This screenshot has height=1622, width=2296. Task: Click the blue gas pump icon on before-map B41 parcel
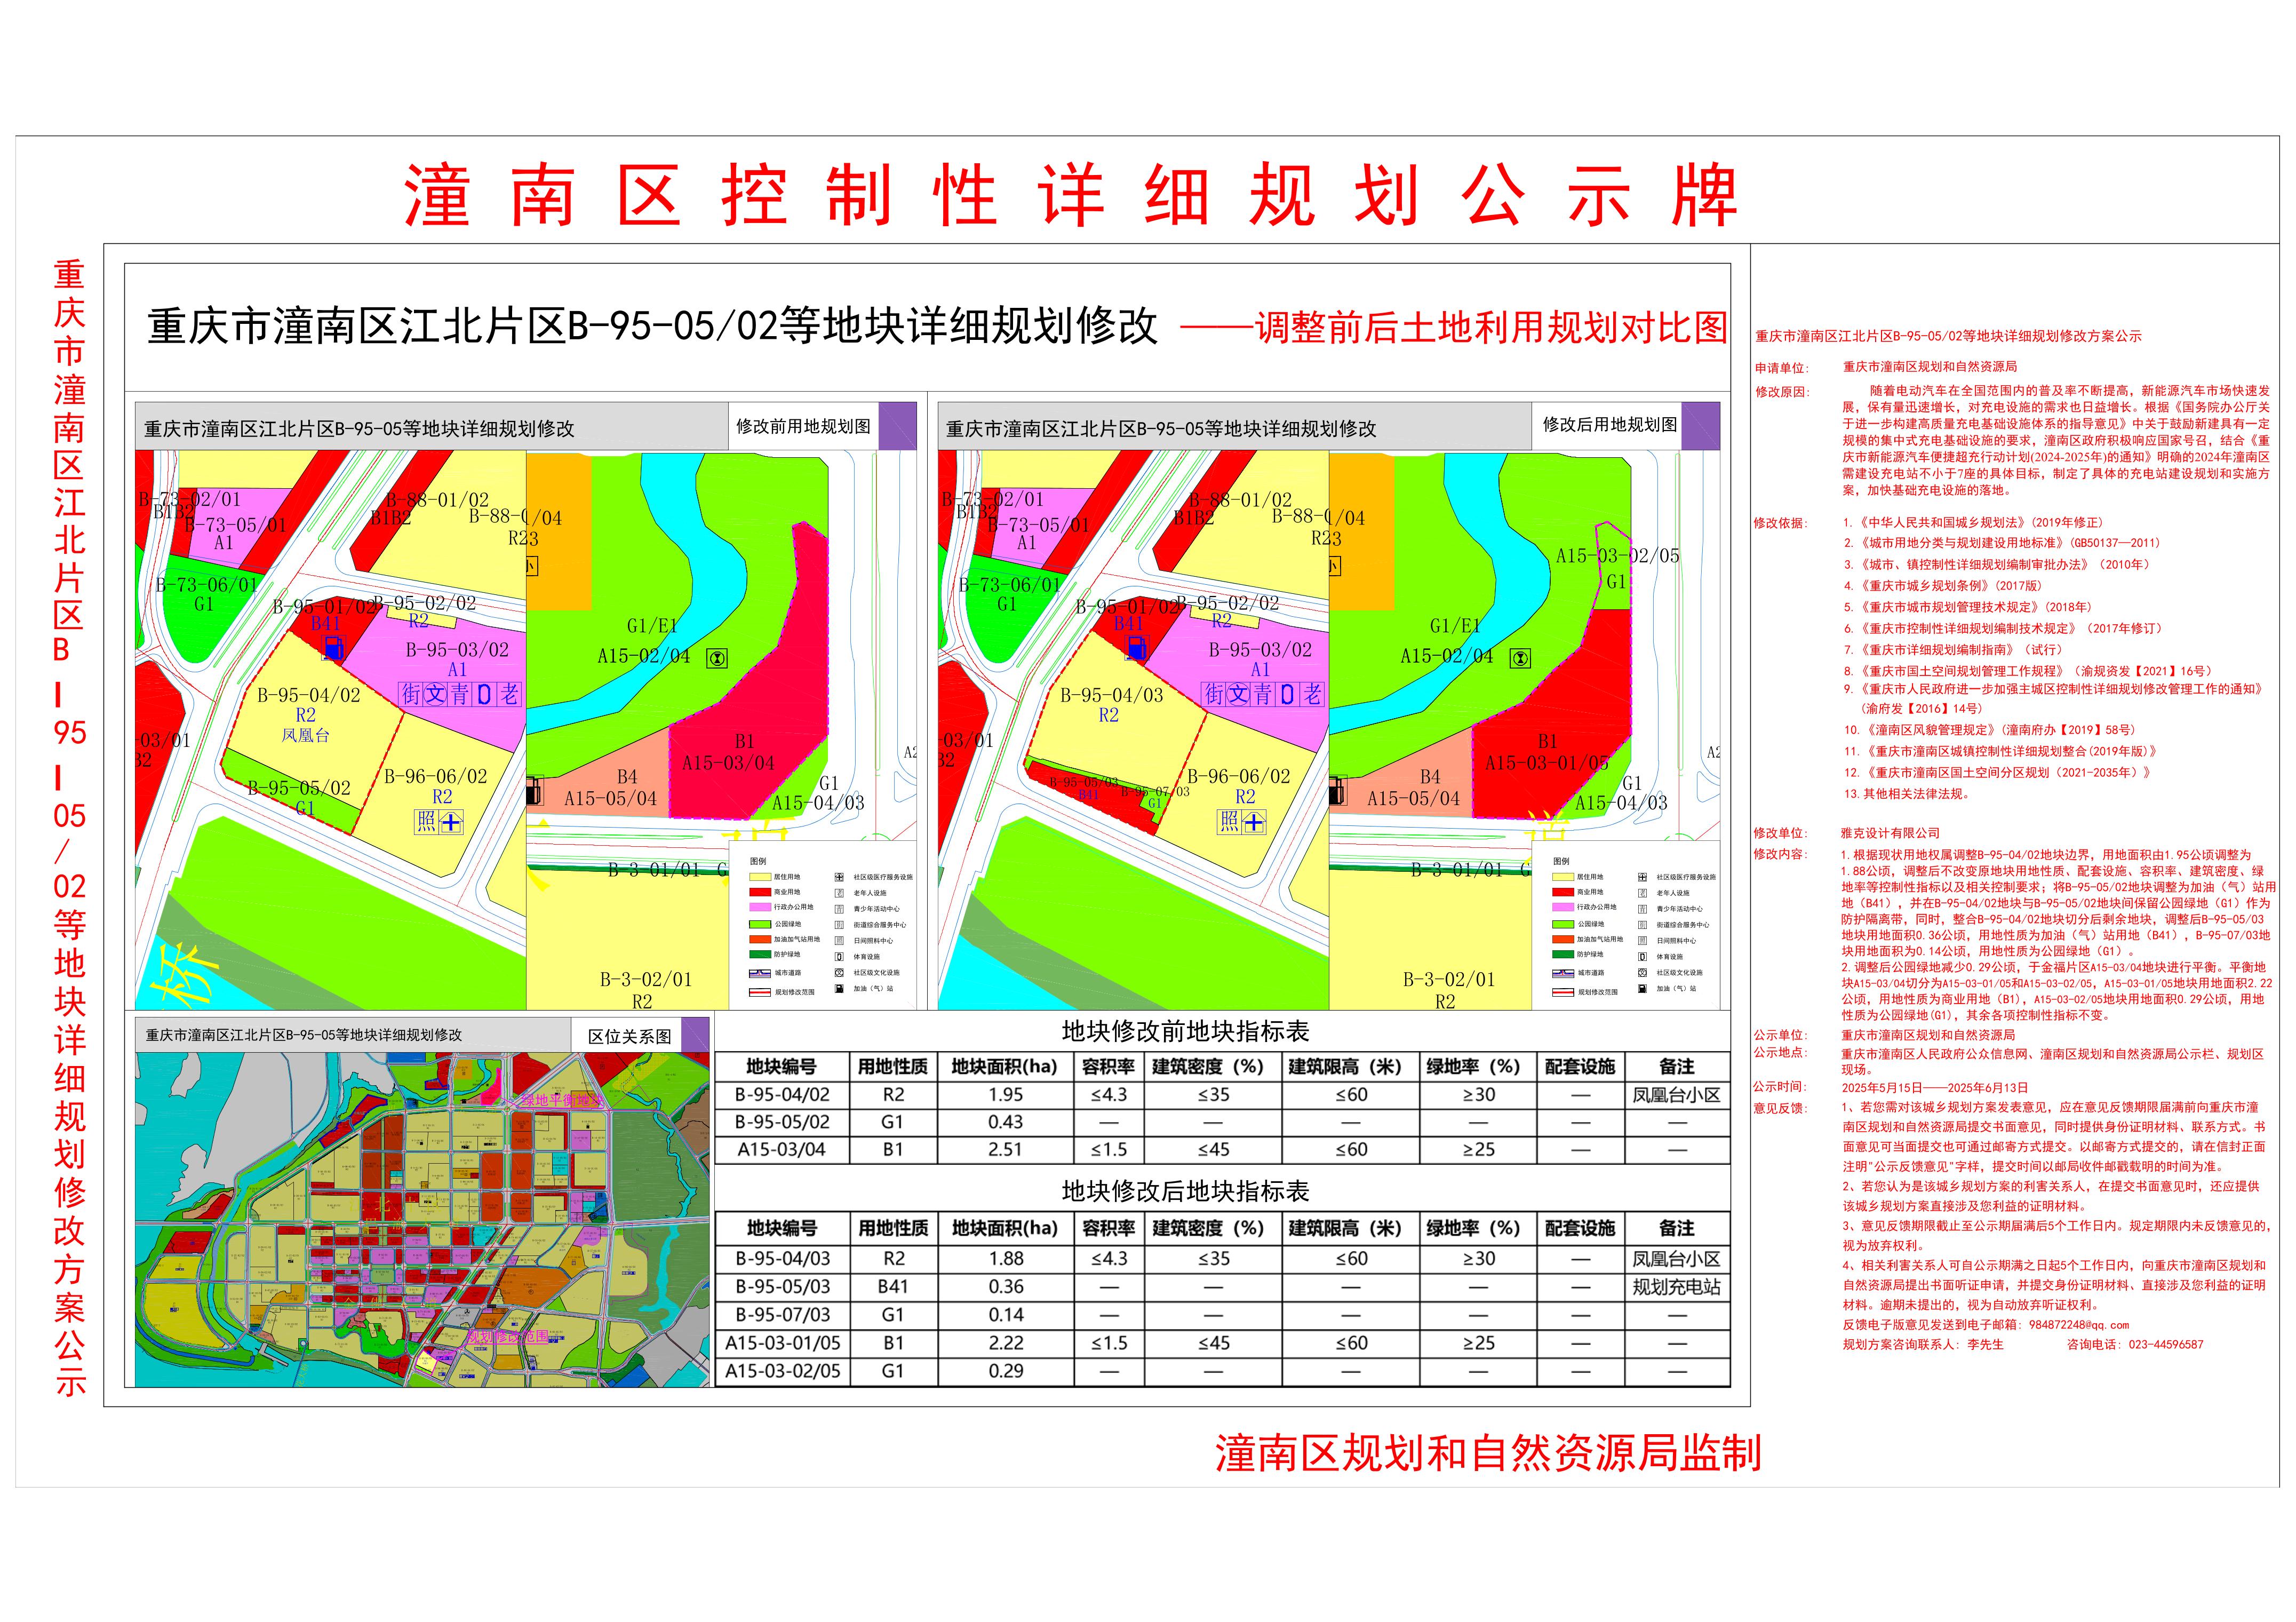click(333, 648)
